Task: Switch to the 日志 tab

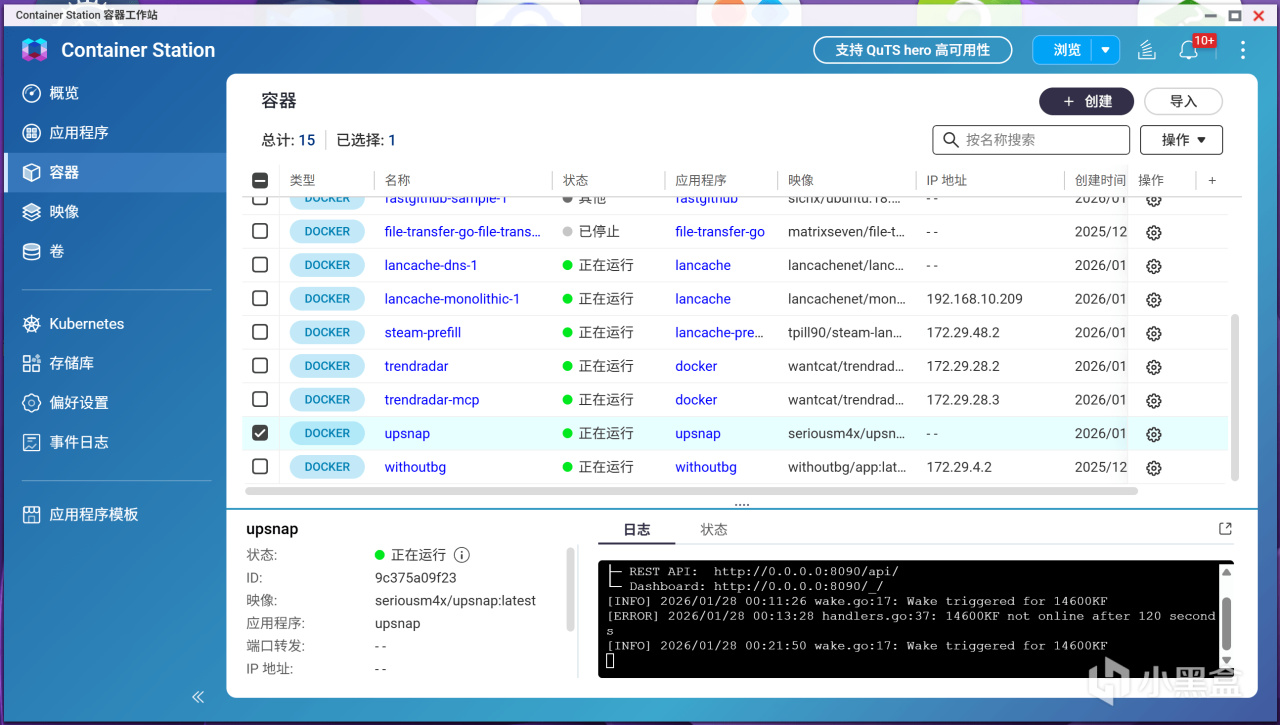Action: 637,529
